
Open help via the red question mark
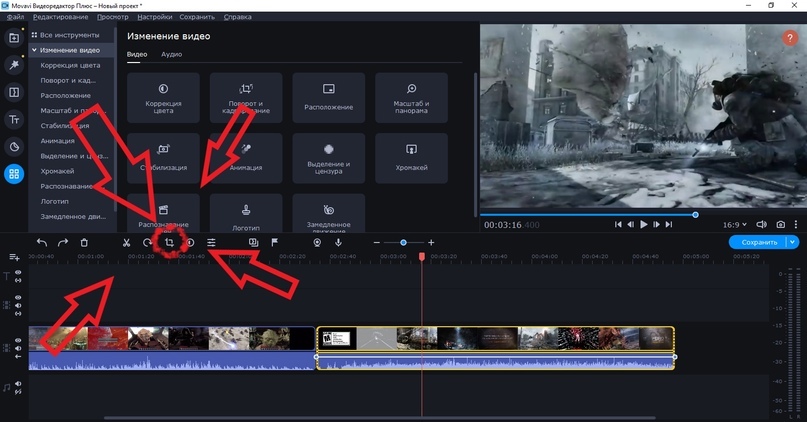click(x=790, y=38)
